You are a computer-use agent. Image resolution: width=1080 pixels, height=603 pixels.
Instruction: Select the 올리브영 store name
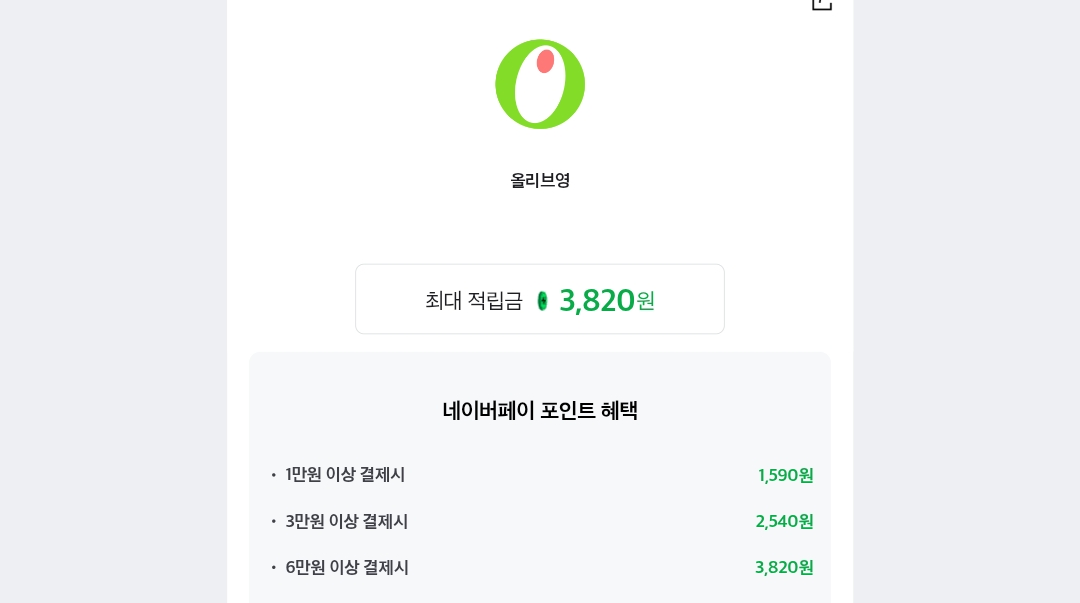(x=540, y=181)
